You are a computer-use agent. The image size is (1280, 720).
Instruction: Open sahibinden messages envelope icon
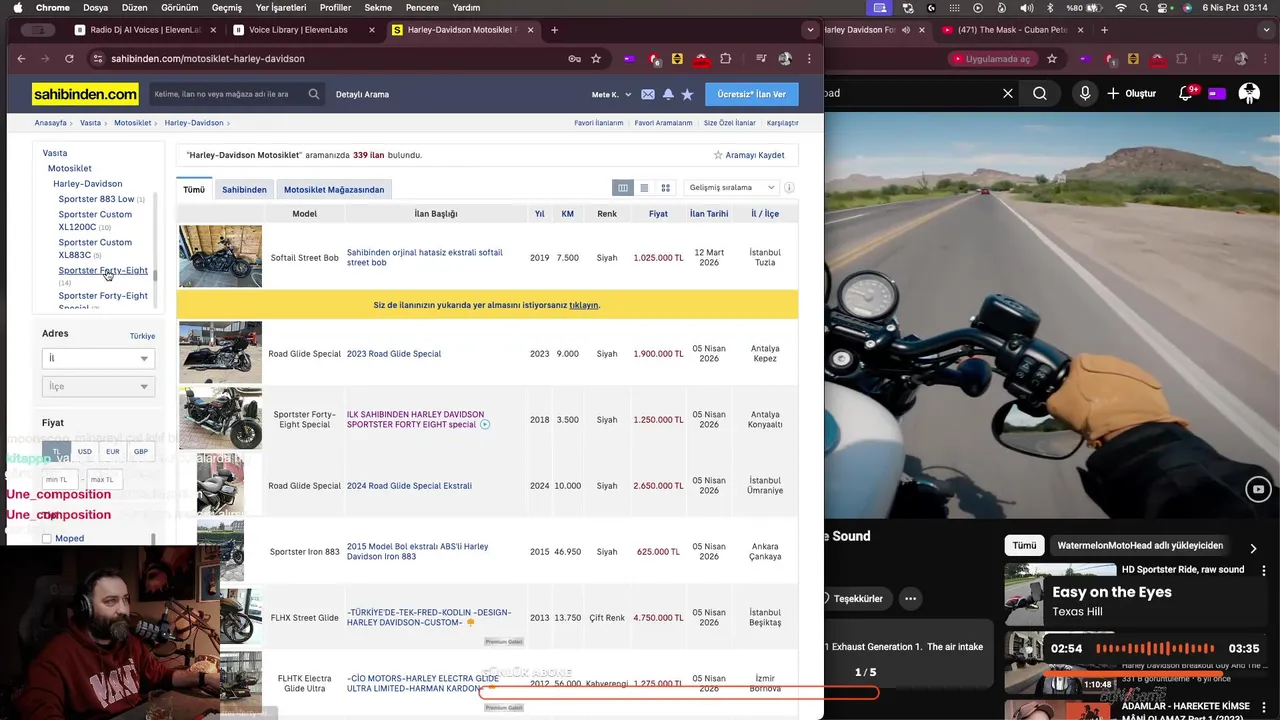coord(648,94)
